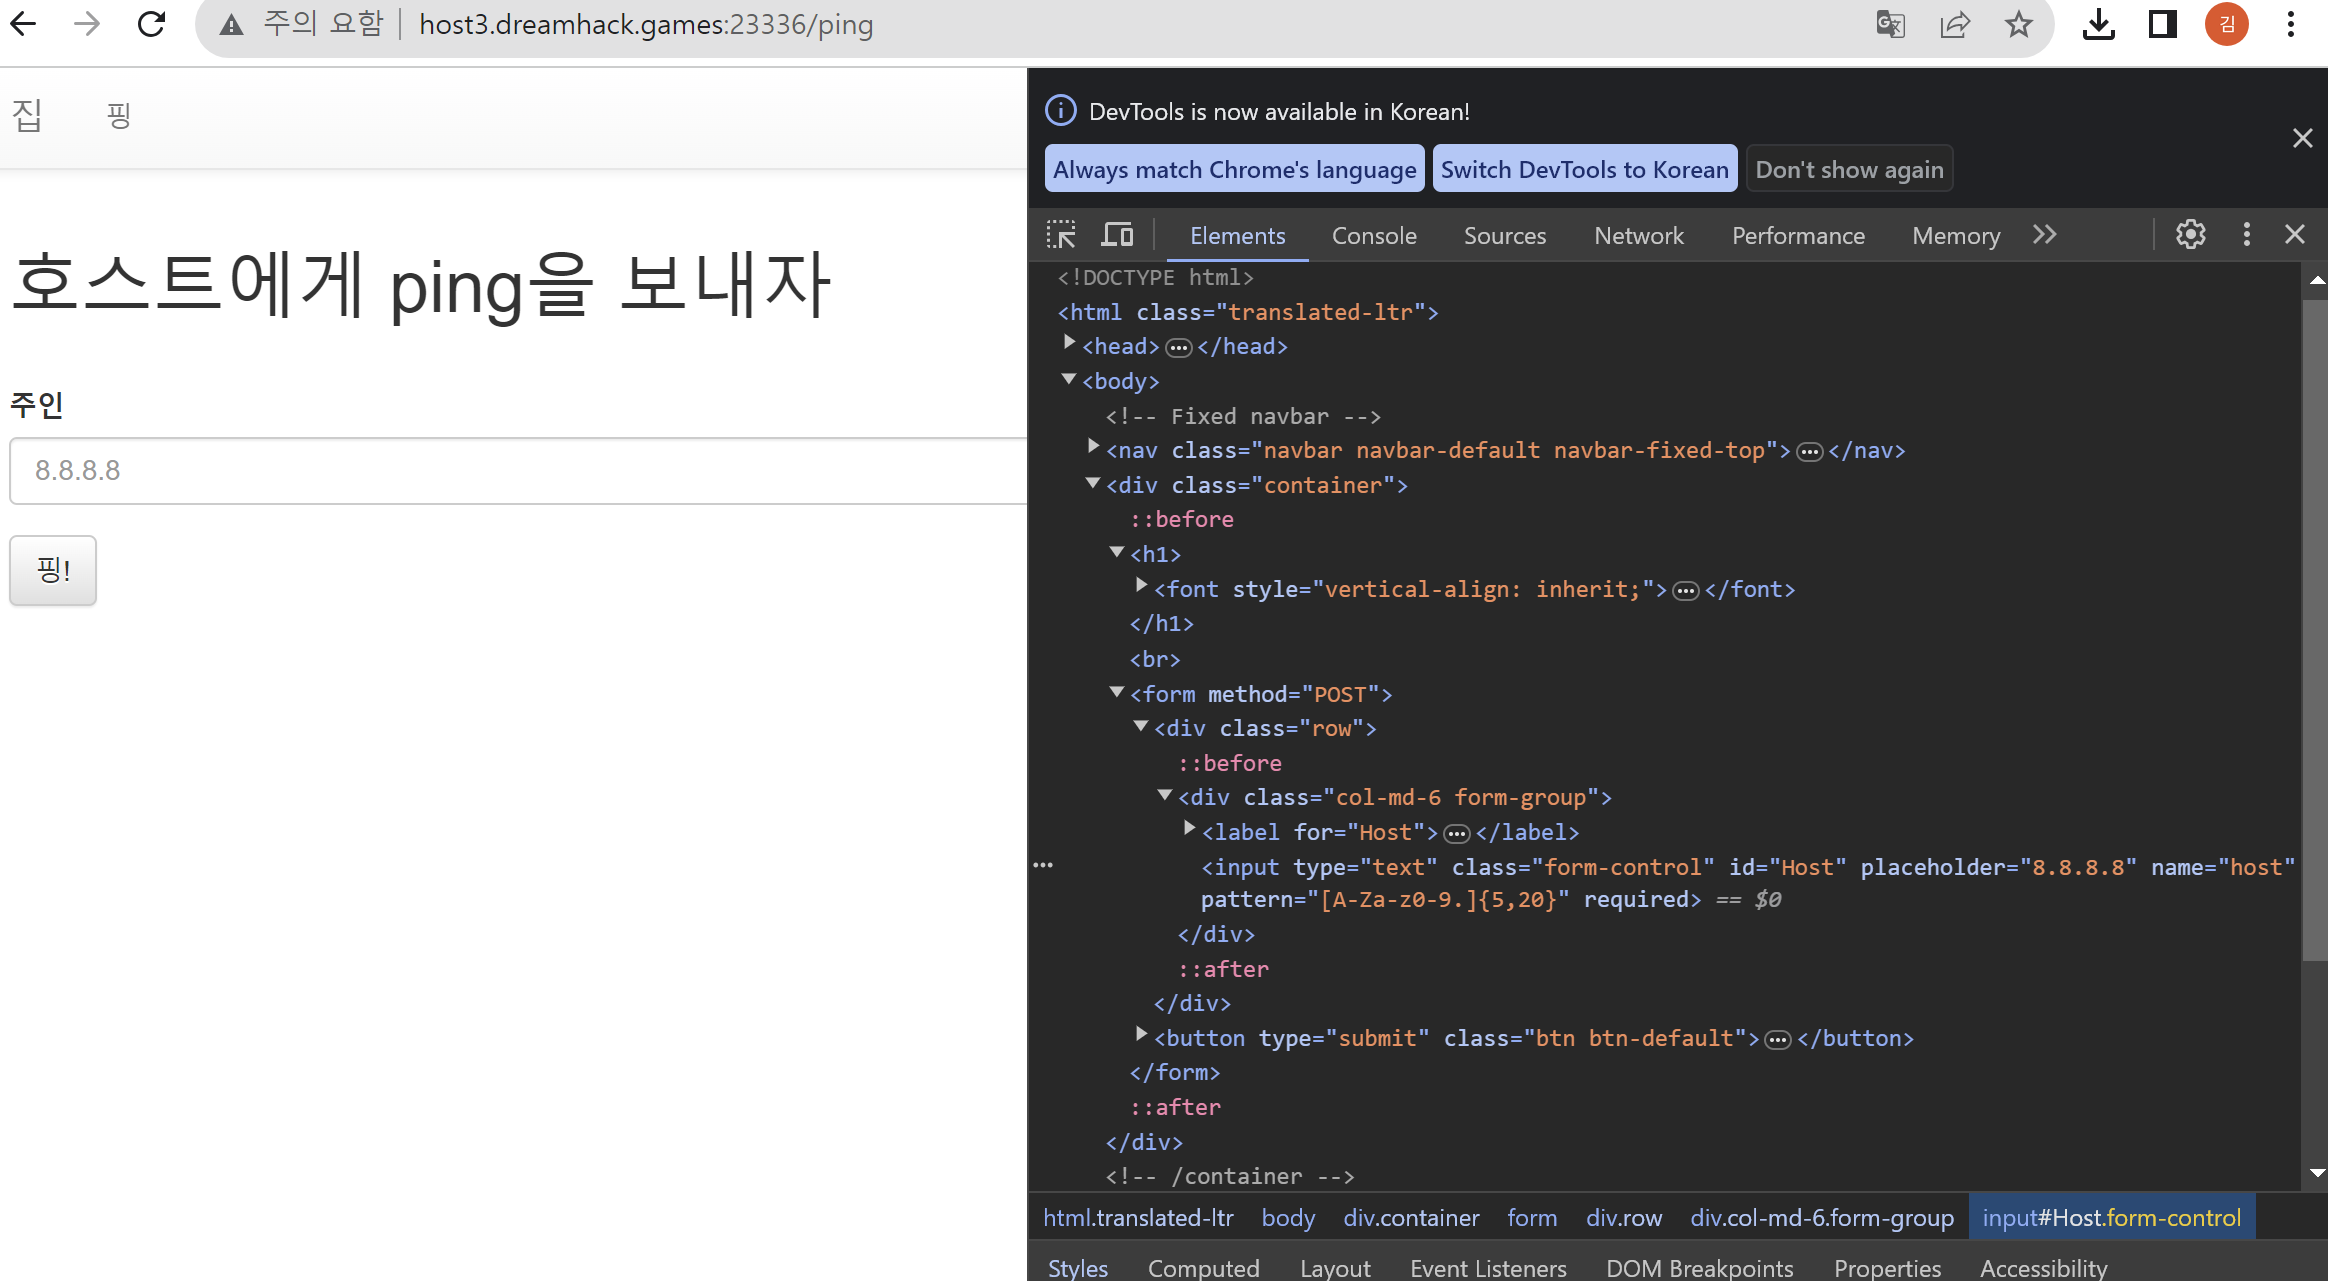Click the browser reload icon
The image size is (2328, 1282).
click(x=151, y=24)
